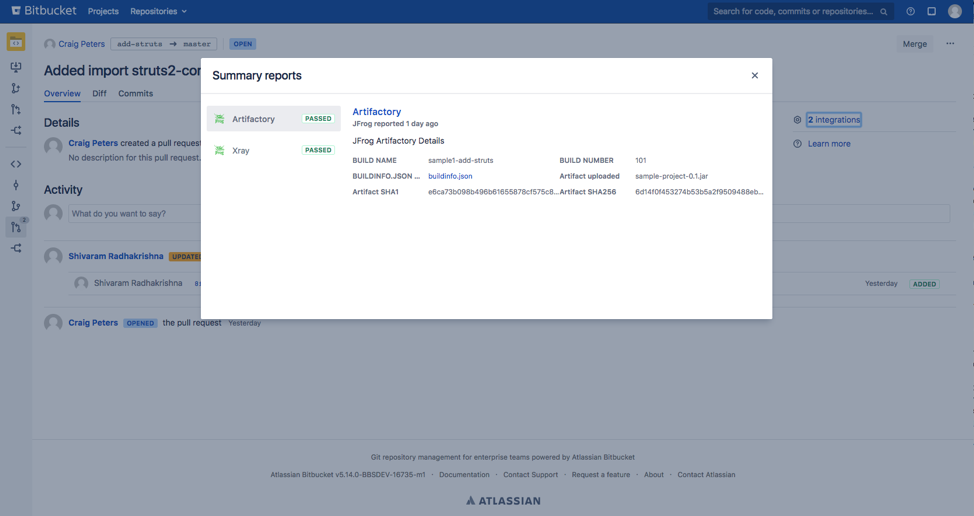Expand the Repositories dropdown menu
974x516 pixels.
[x=158, y=12]
